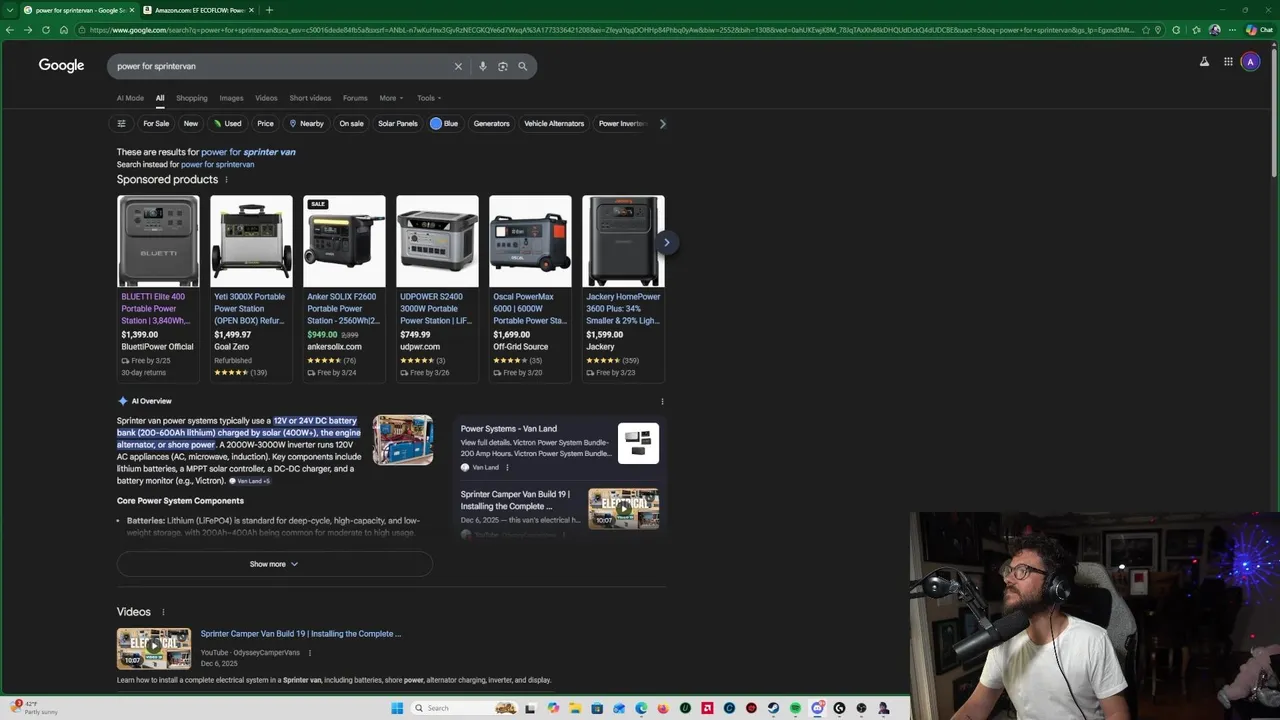The width and height of the screenshot is (1280, 720).
Task: Toggle the Generators filter chip
Action: (x=491, y=124)
